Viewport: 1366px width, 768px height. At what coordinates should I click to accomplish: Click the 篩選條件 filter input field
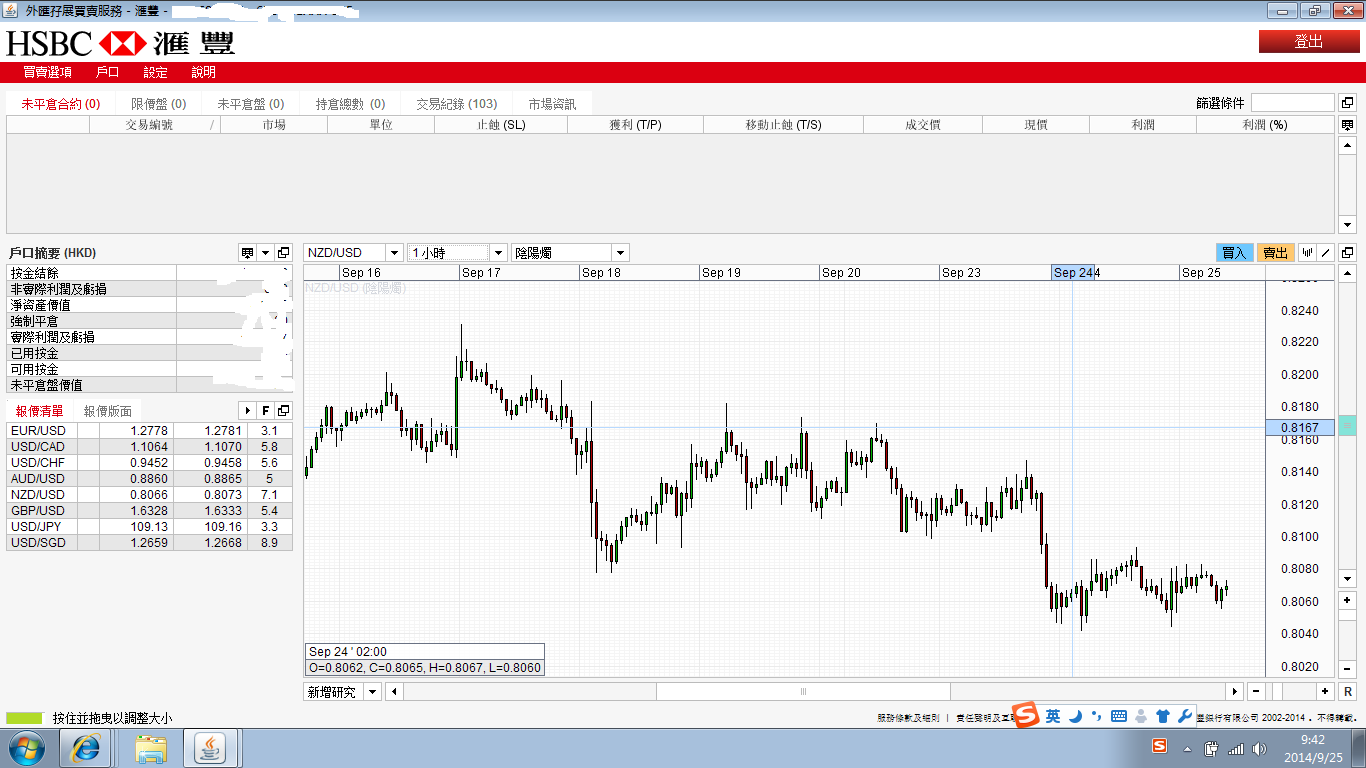point(1292,103)
